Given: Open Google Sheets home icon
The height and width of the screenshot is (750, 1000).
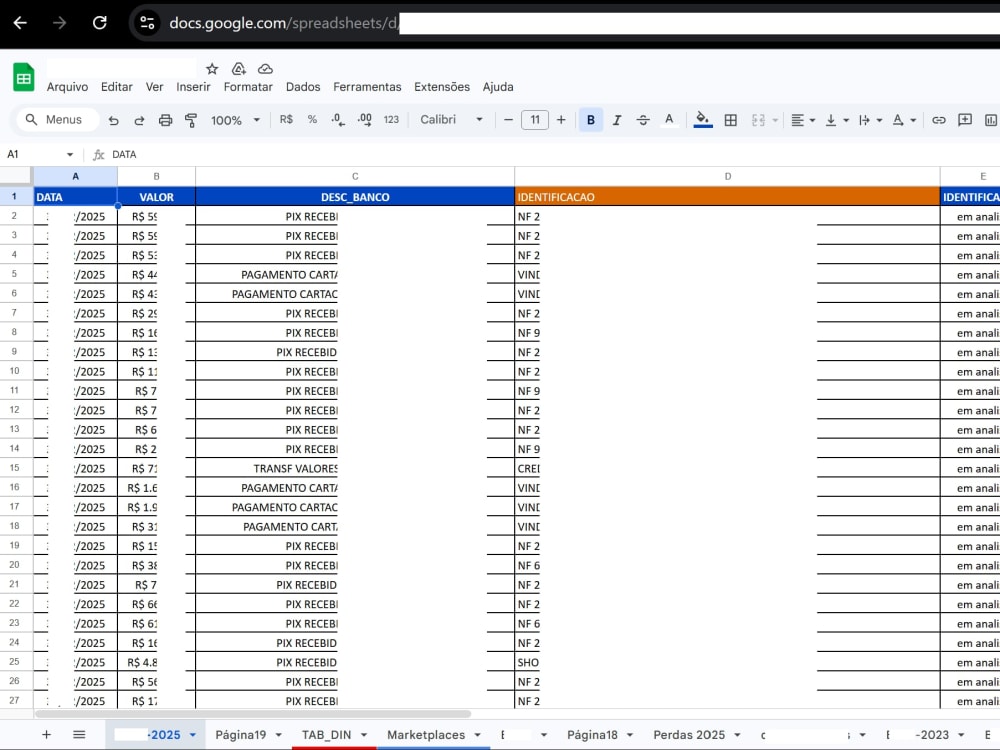Looking at the screenshot, I should tap(24, 77).
